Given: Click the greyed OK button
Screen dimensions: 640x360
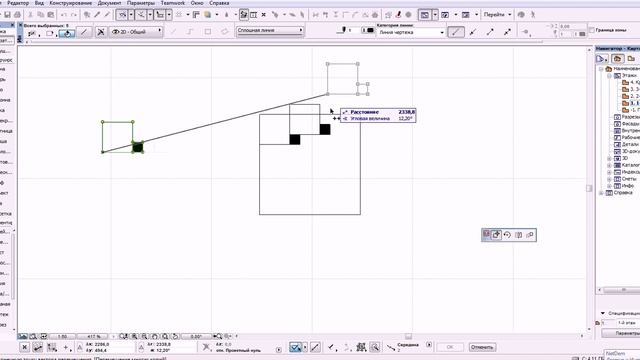Looking at the screenshot, I should coord(450,347).
